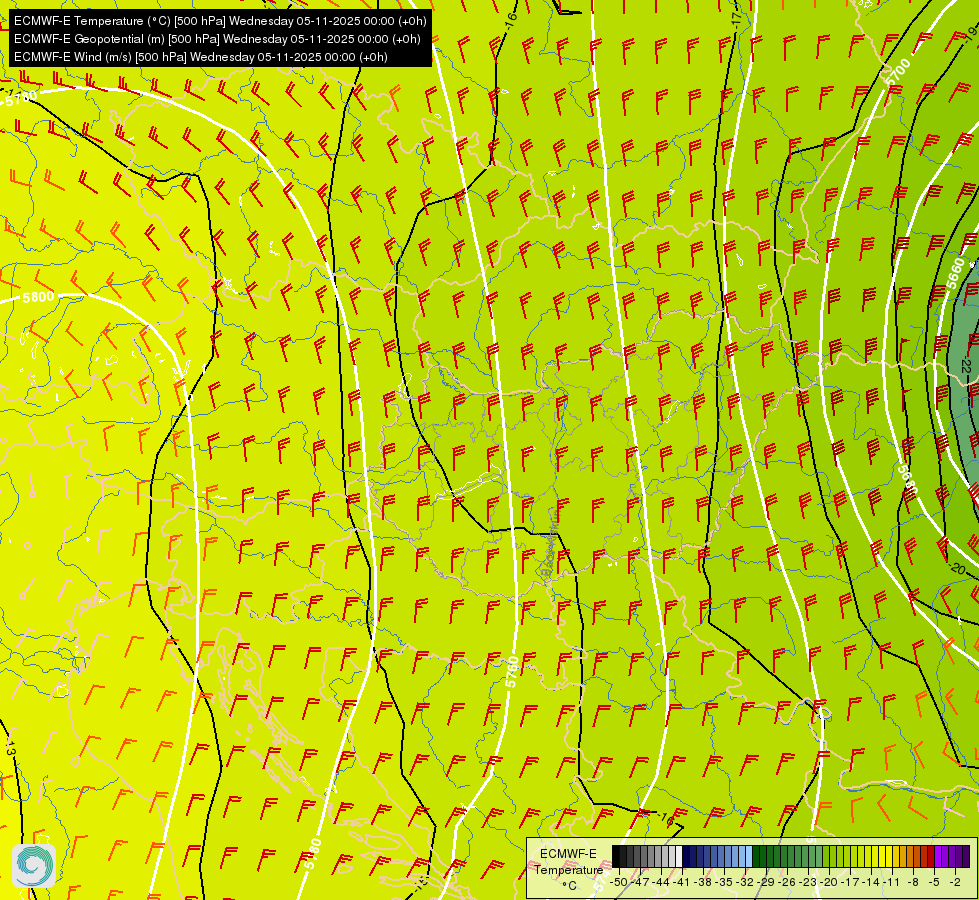979x900 pixels.
Task: Click the dark purple legend swatch above -2
Action: pyautogui.click(x=966, y=856)
